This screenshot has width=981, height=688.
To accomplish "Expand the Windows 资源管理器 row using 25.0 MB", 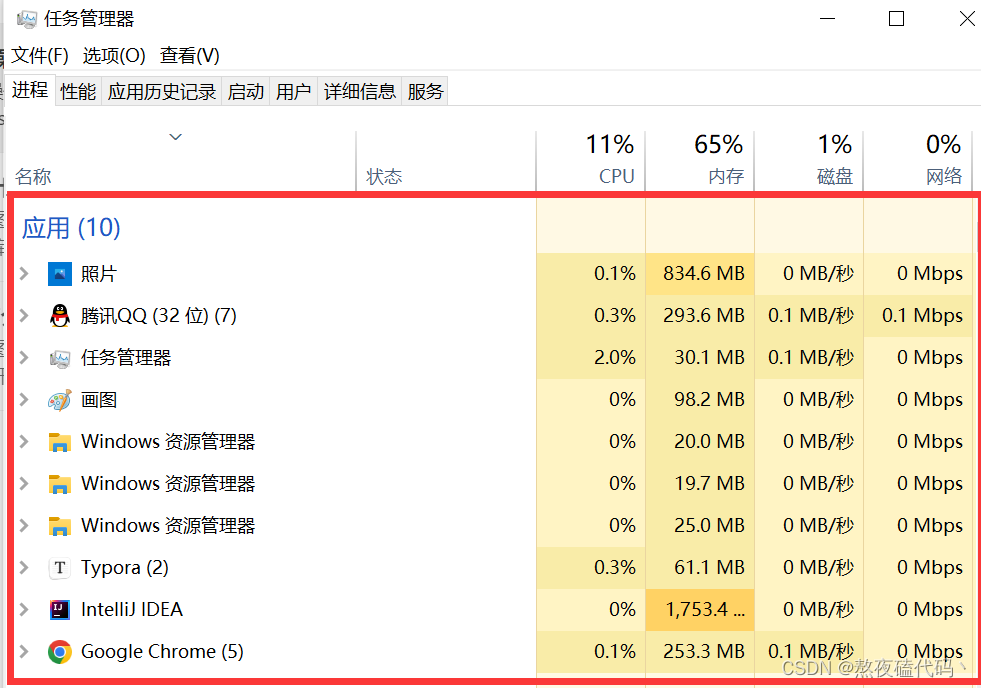I will point(24,525).
